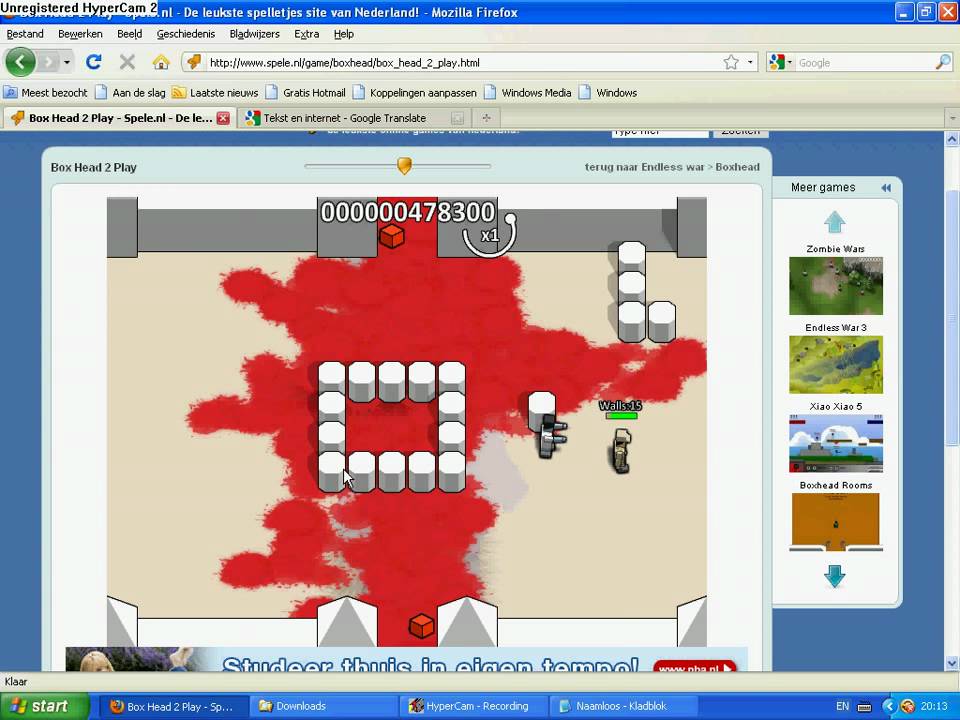
Task: Open the Bestand menu
Action: 25,34
